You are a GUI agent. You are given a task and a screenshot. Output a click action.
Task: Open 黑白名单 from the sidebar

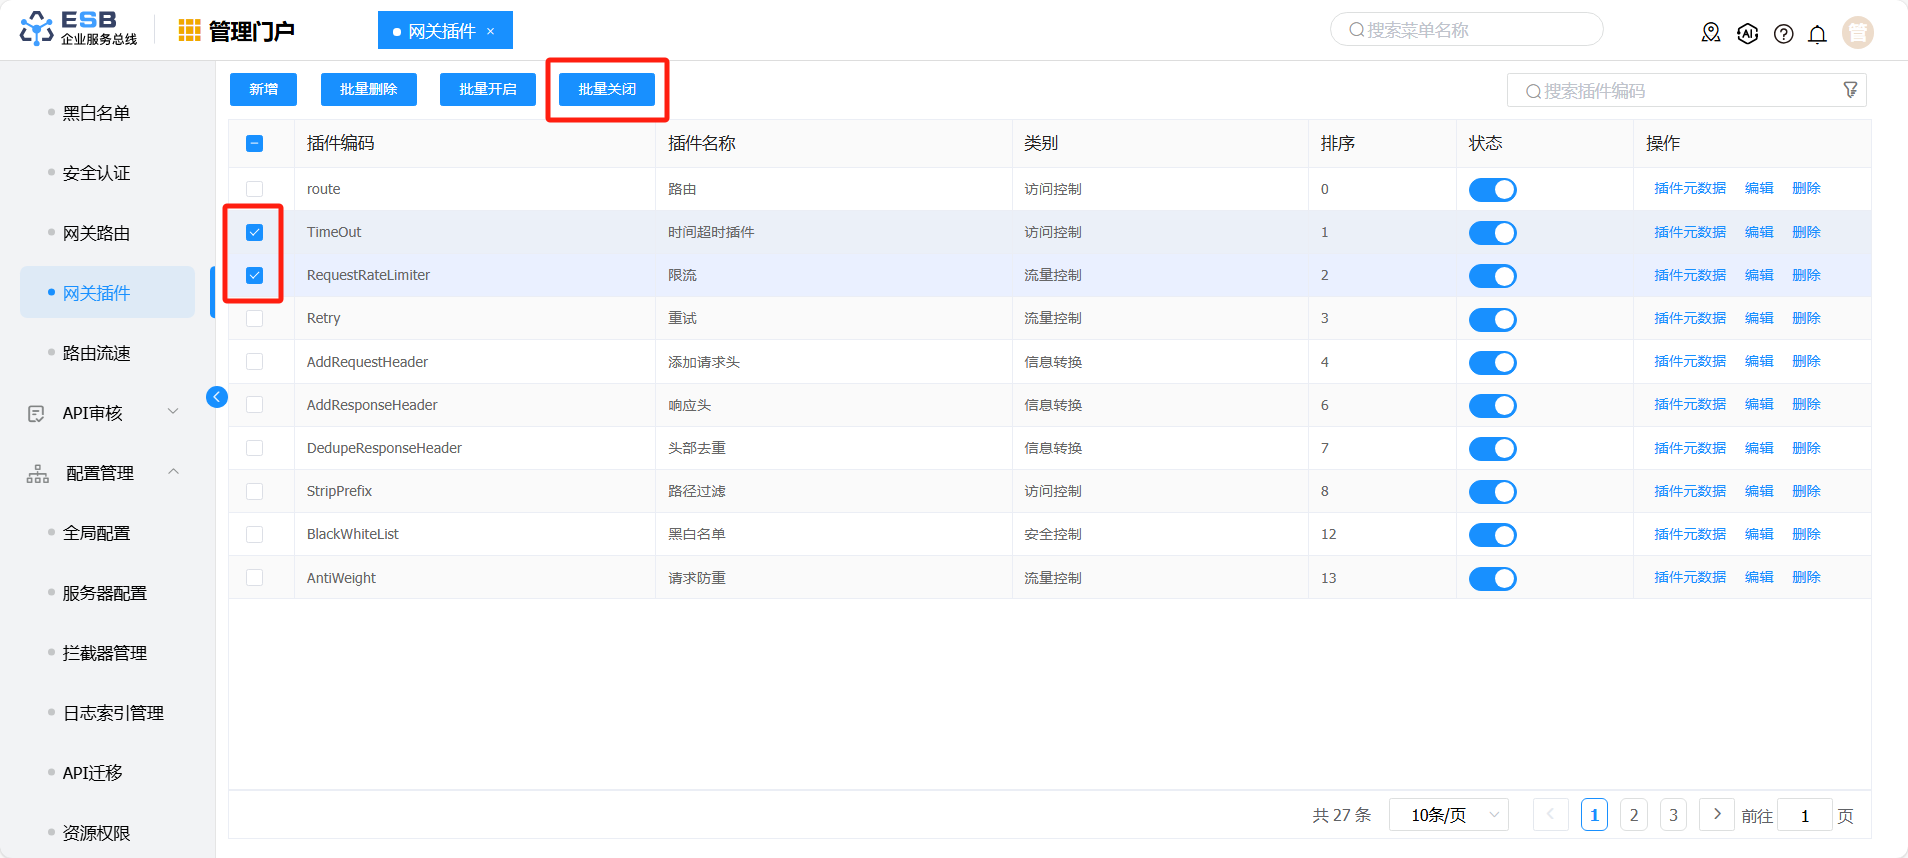click(96, 113)
